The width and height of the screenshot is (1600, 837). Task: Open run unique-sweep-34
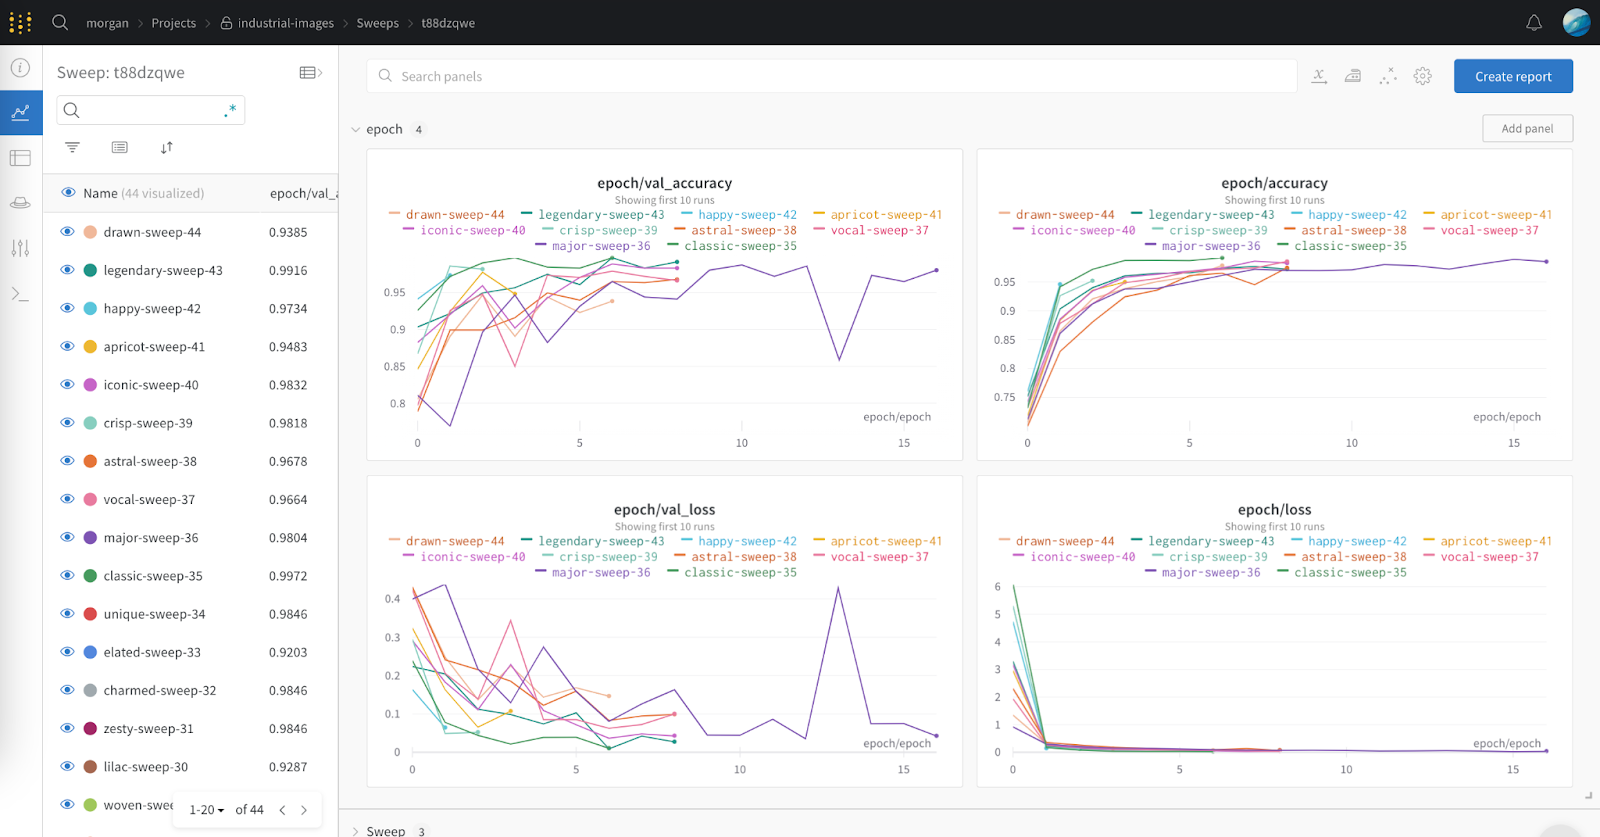(x=154, y=614)
